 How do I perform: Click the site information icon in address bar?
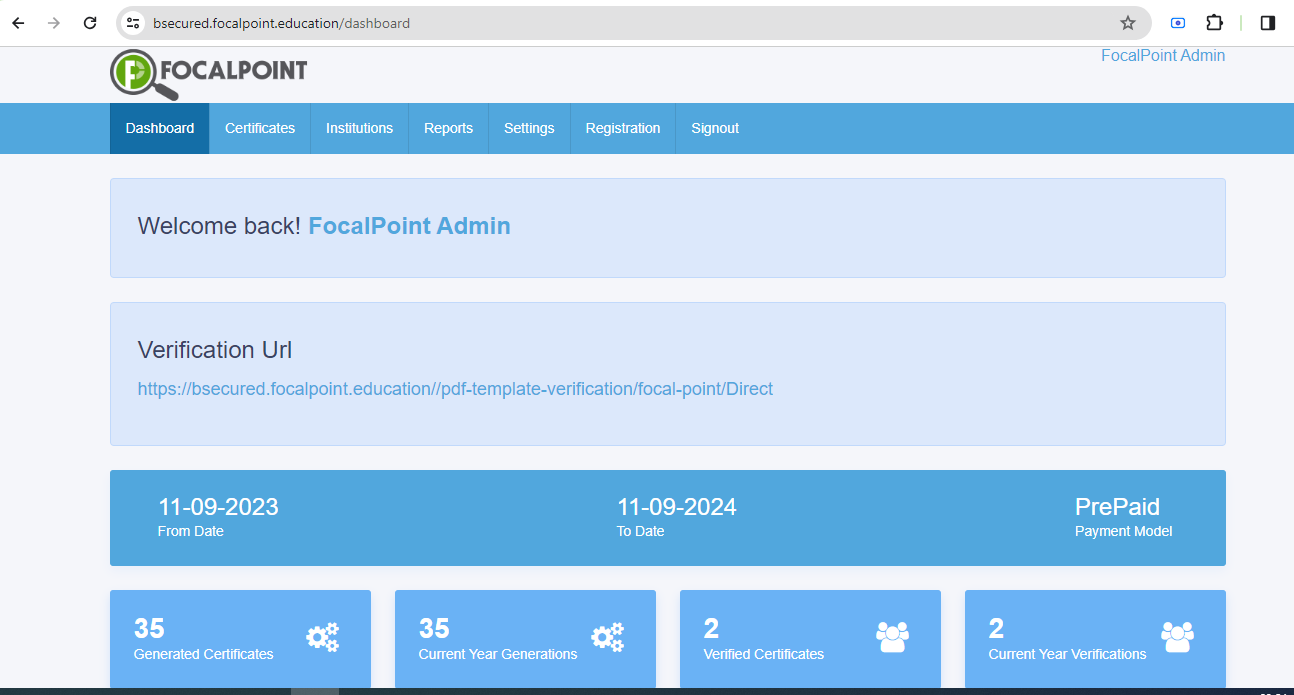coord(132,22)
